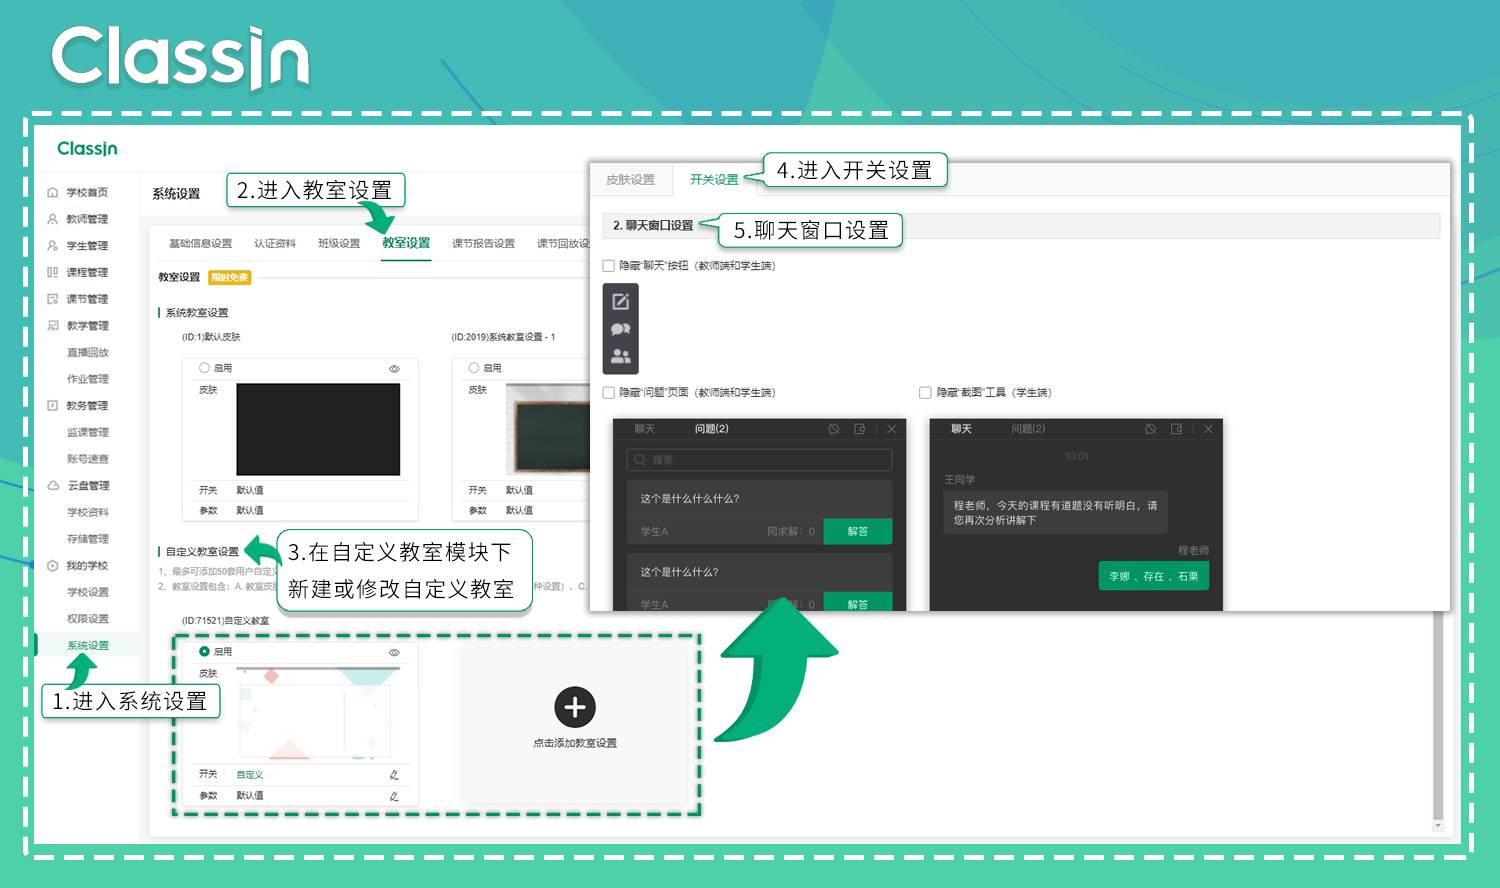This screenshot has width=1500, height=888.
Task: Click the 点击添加教室设置 label
Action: pyautogui.click(x=575, y=743)
